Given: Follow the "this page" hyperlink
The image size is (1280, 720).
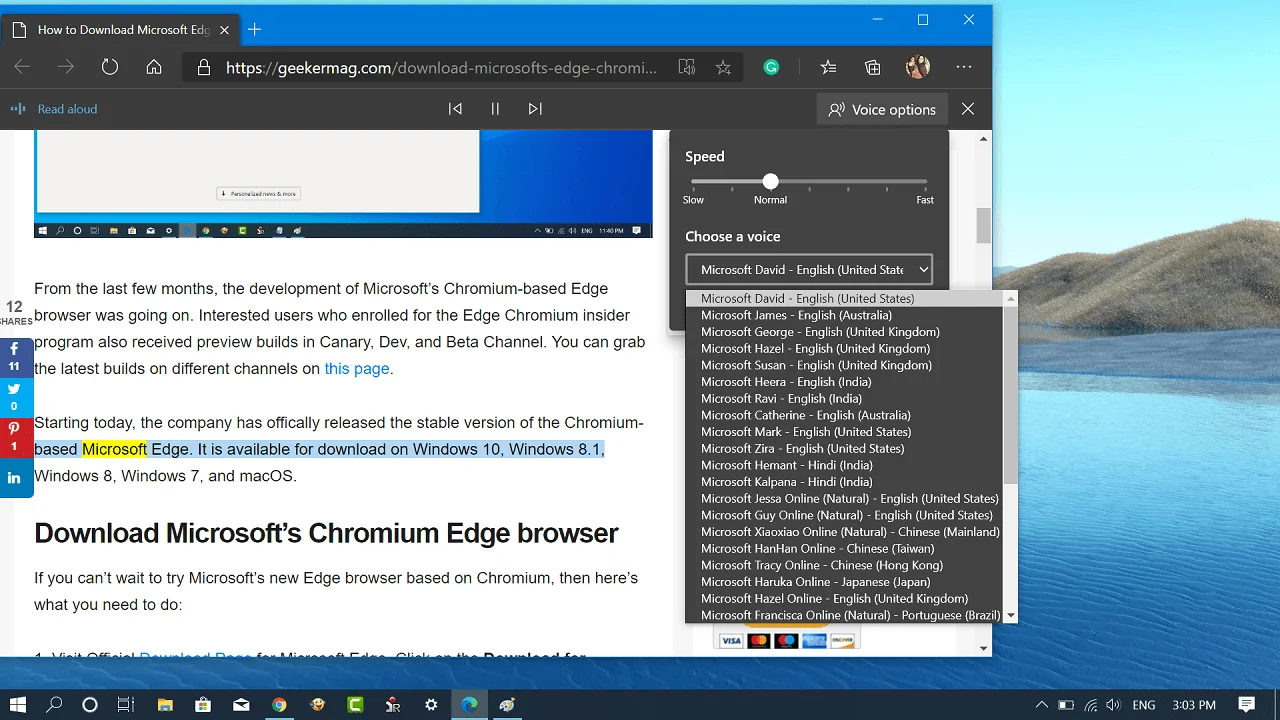Looking at the screenshot, I should (356, 368).
